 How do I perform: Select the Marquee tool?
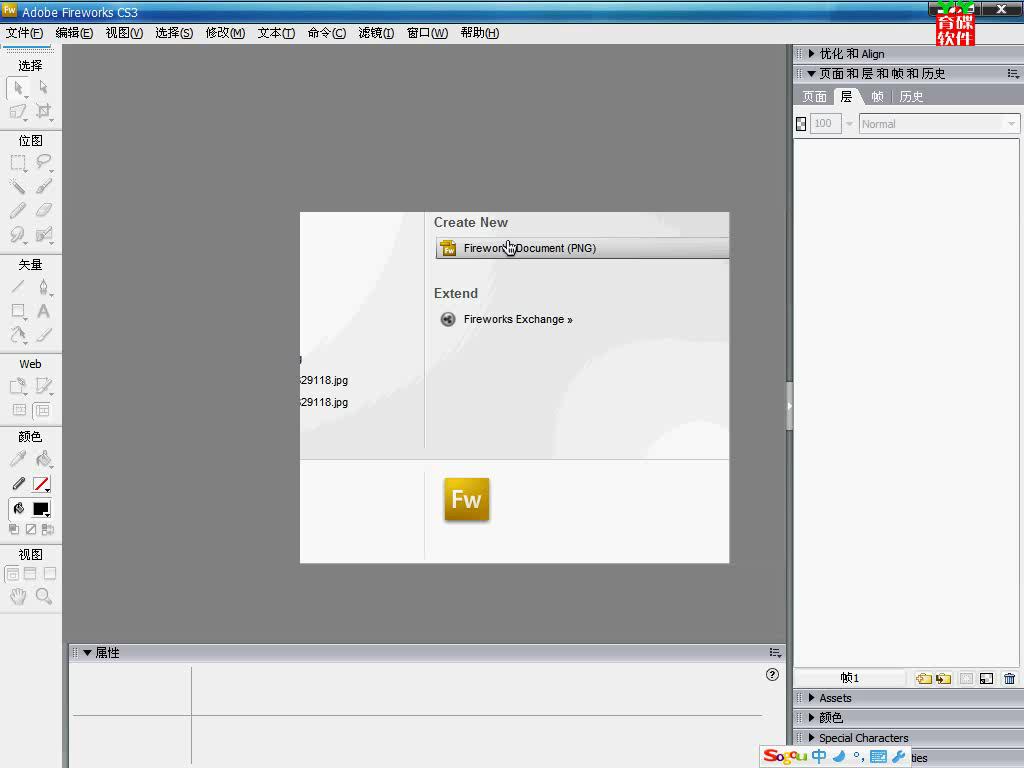click(18, 163)
